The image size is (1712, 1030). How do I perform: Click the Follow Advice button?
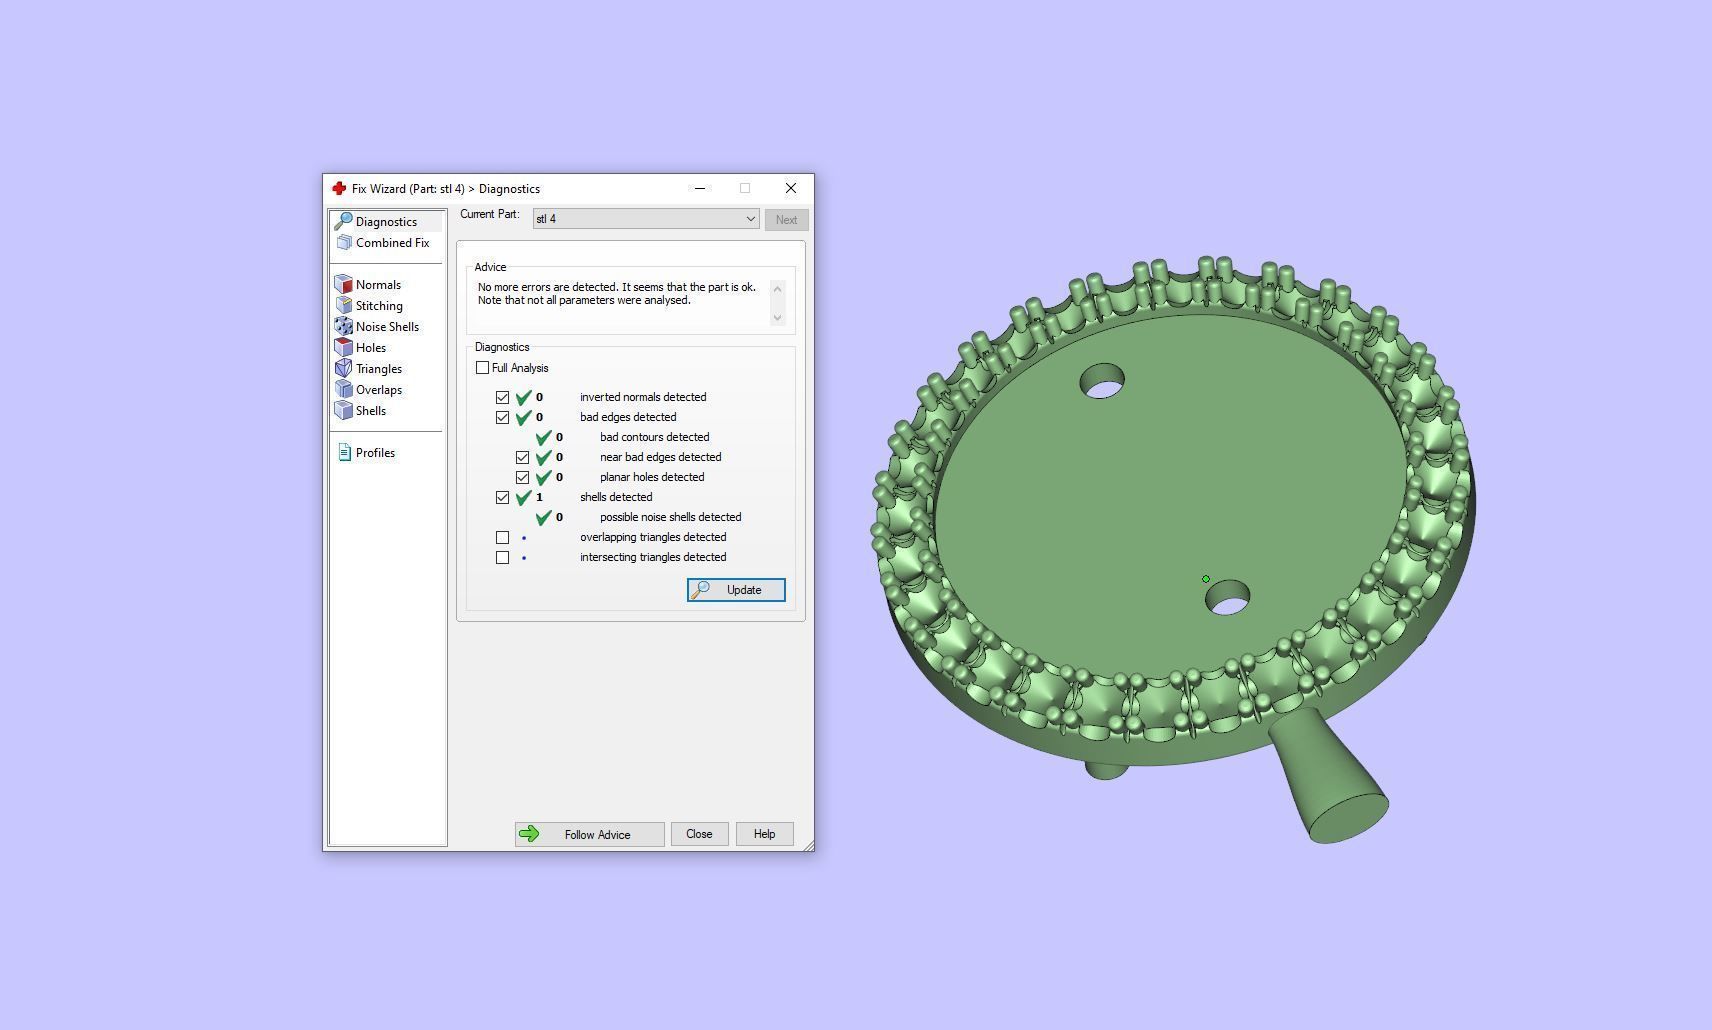click(590, 834)
